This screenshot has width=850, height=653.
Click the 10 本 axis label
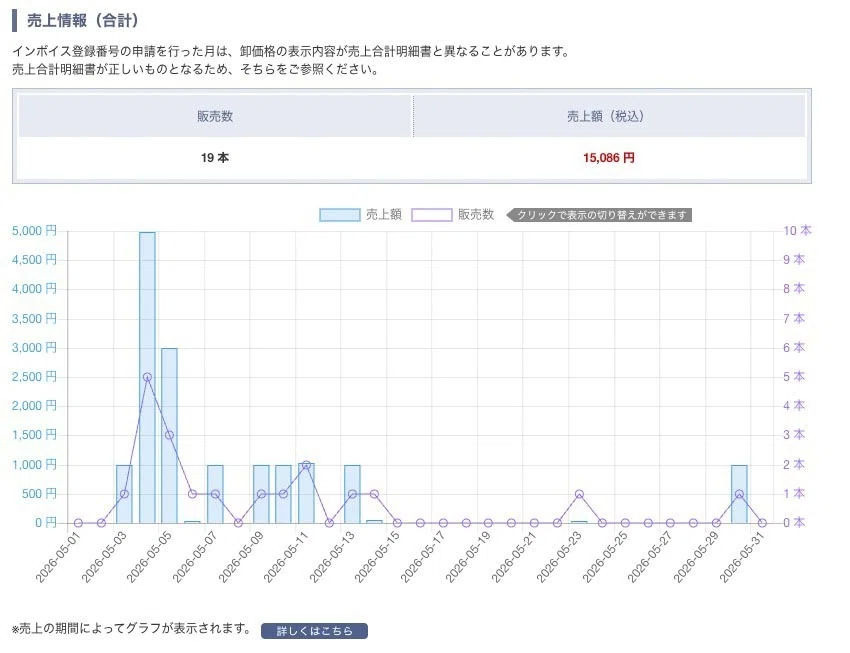click(797, 231)
